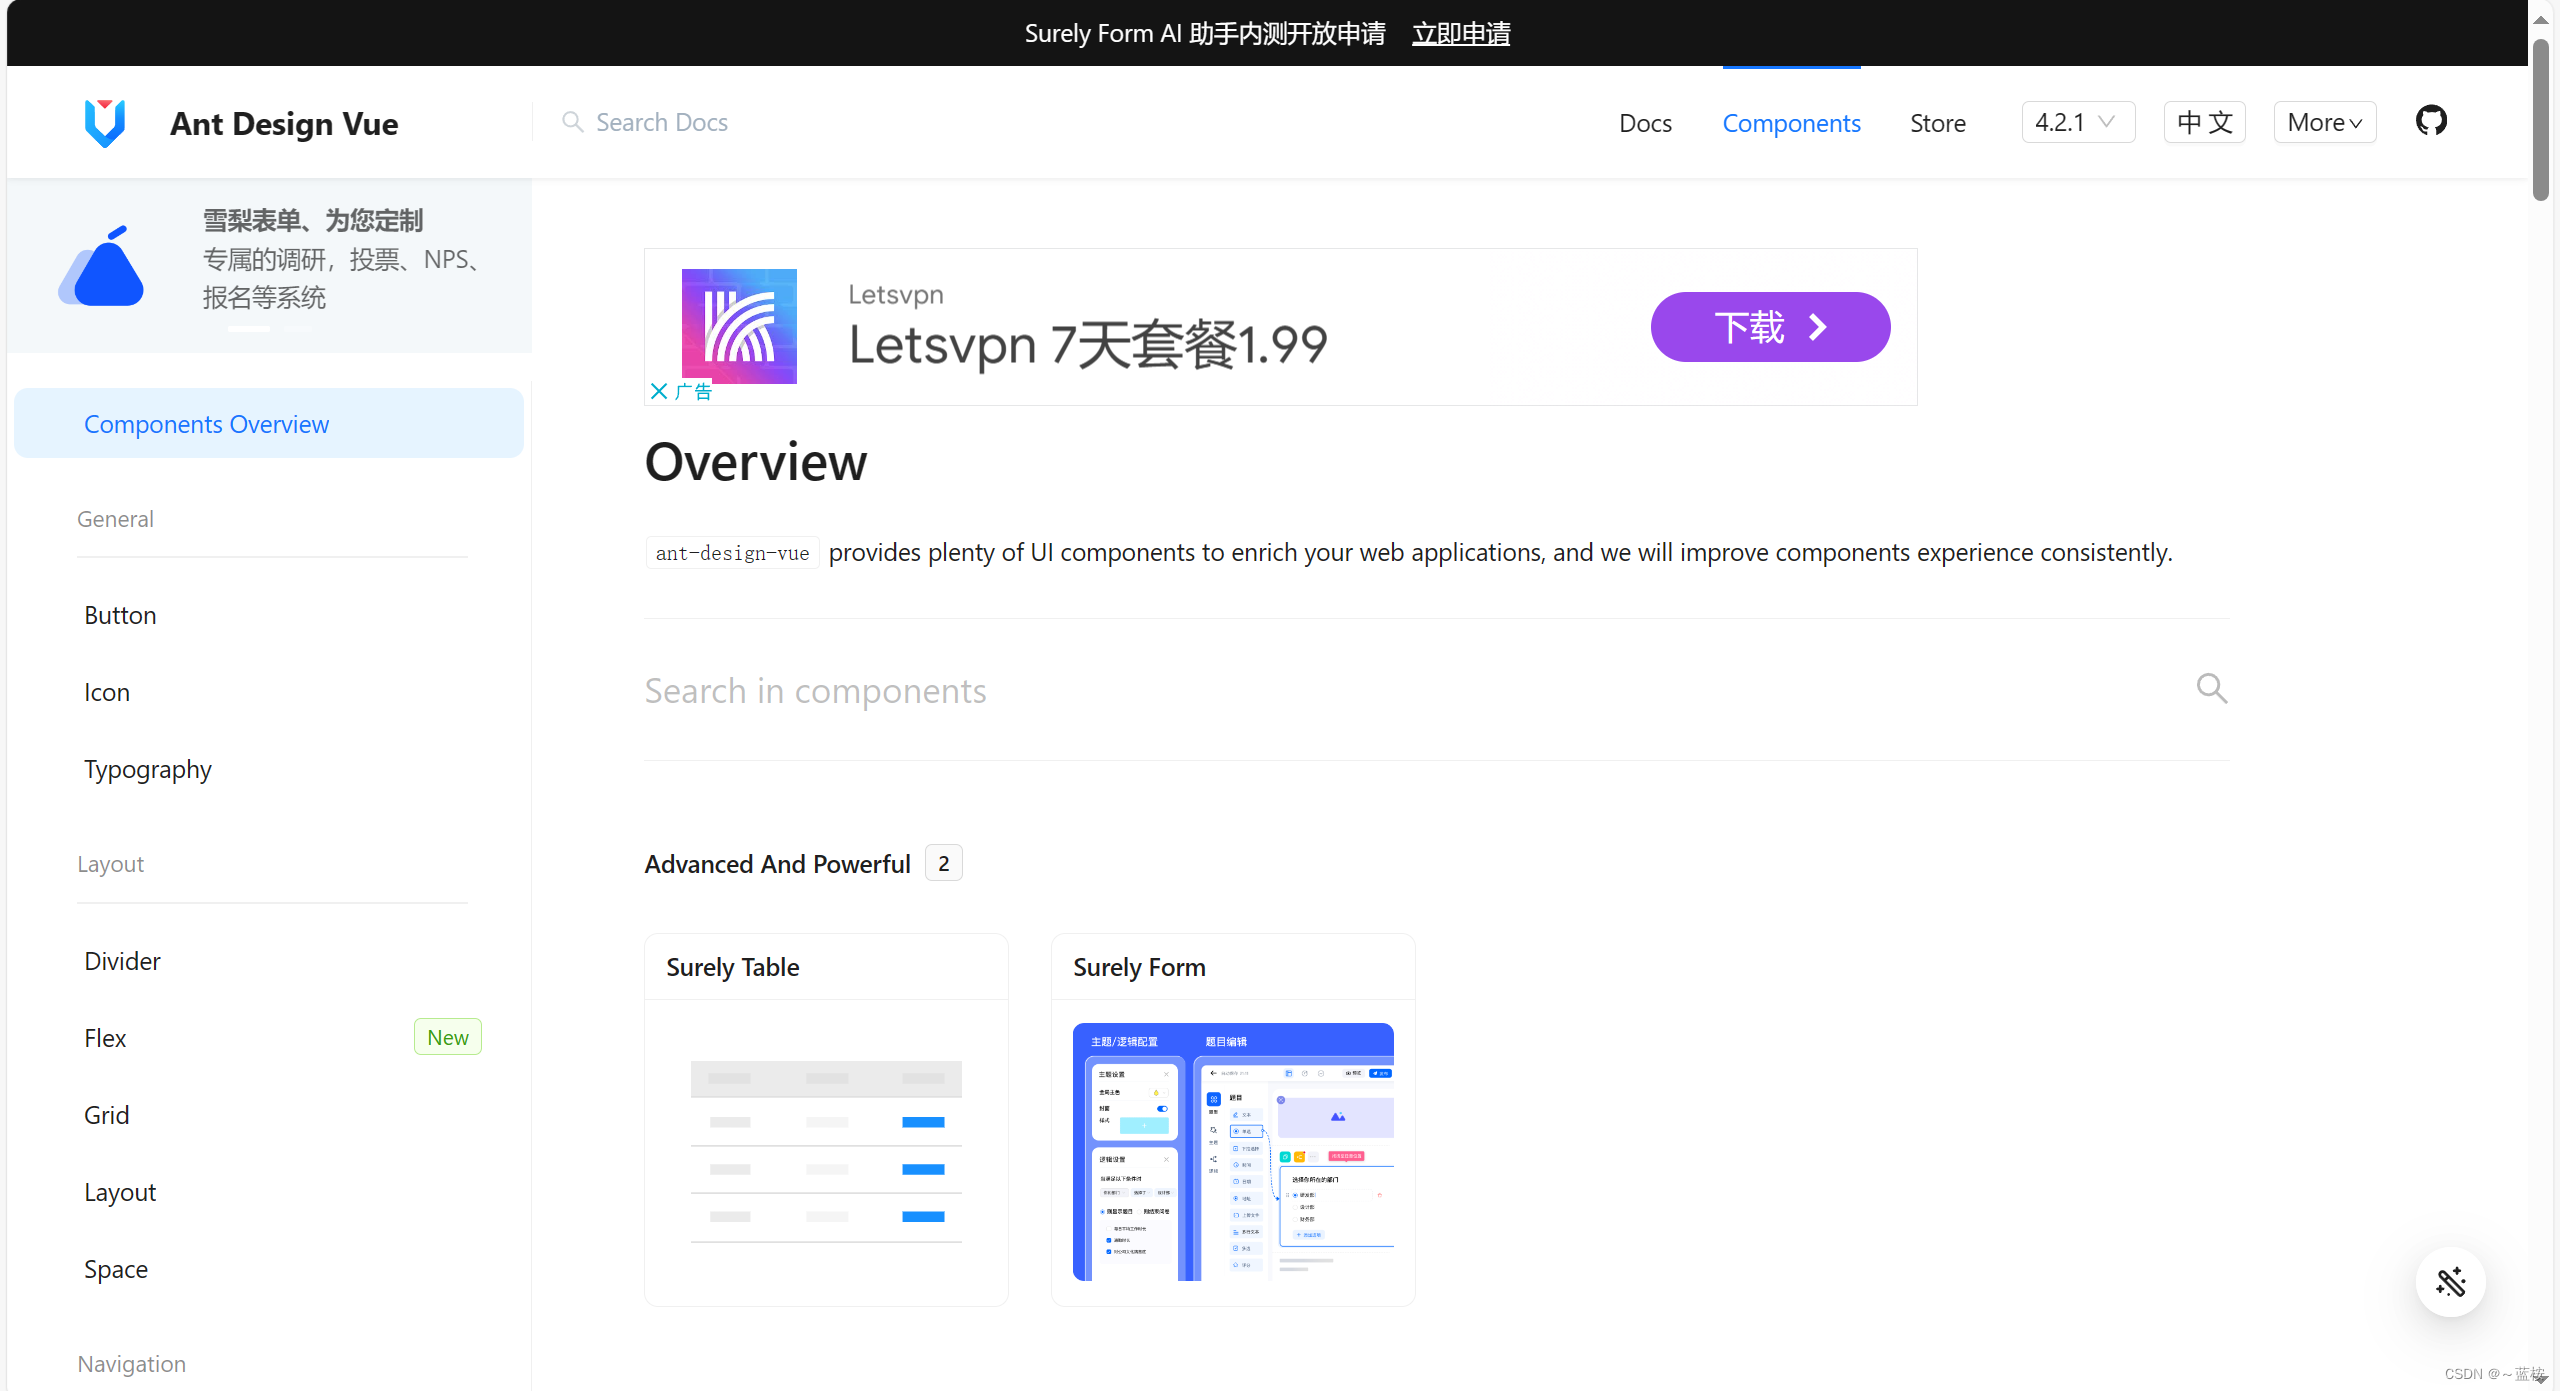Switch language with 中文 button
Viewport: 2560px width, 1391px height.
pos(2204,122)
